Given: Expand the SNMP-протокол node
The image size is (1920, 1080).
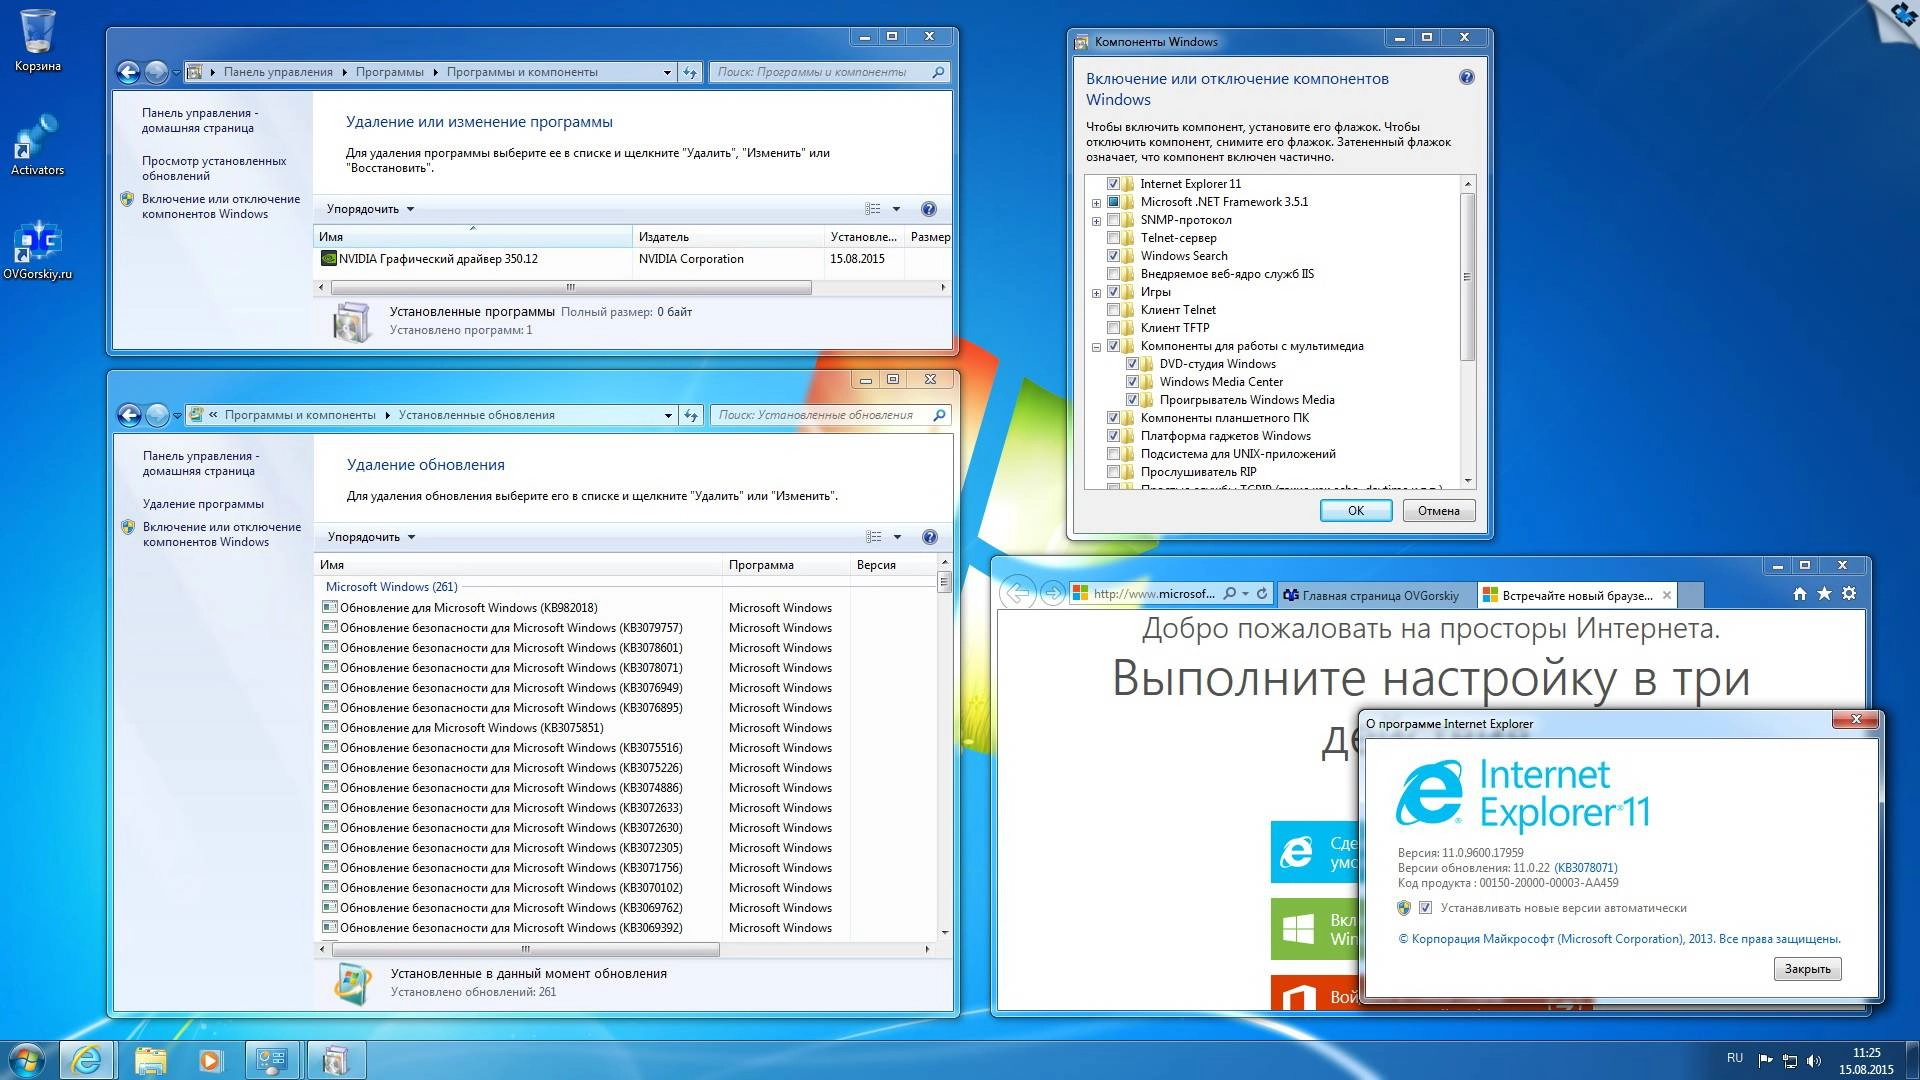Looking at the screenshot, I should [x=1096, y=221].
